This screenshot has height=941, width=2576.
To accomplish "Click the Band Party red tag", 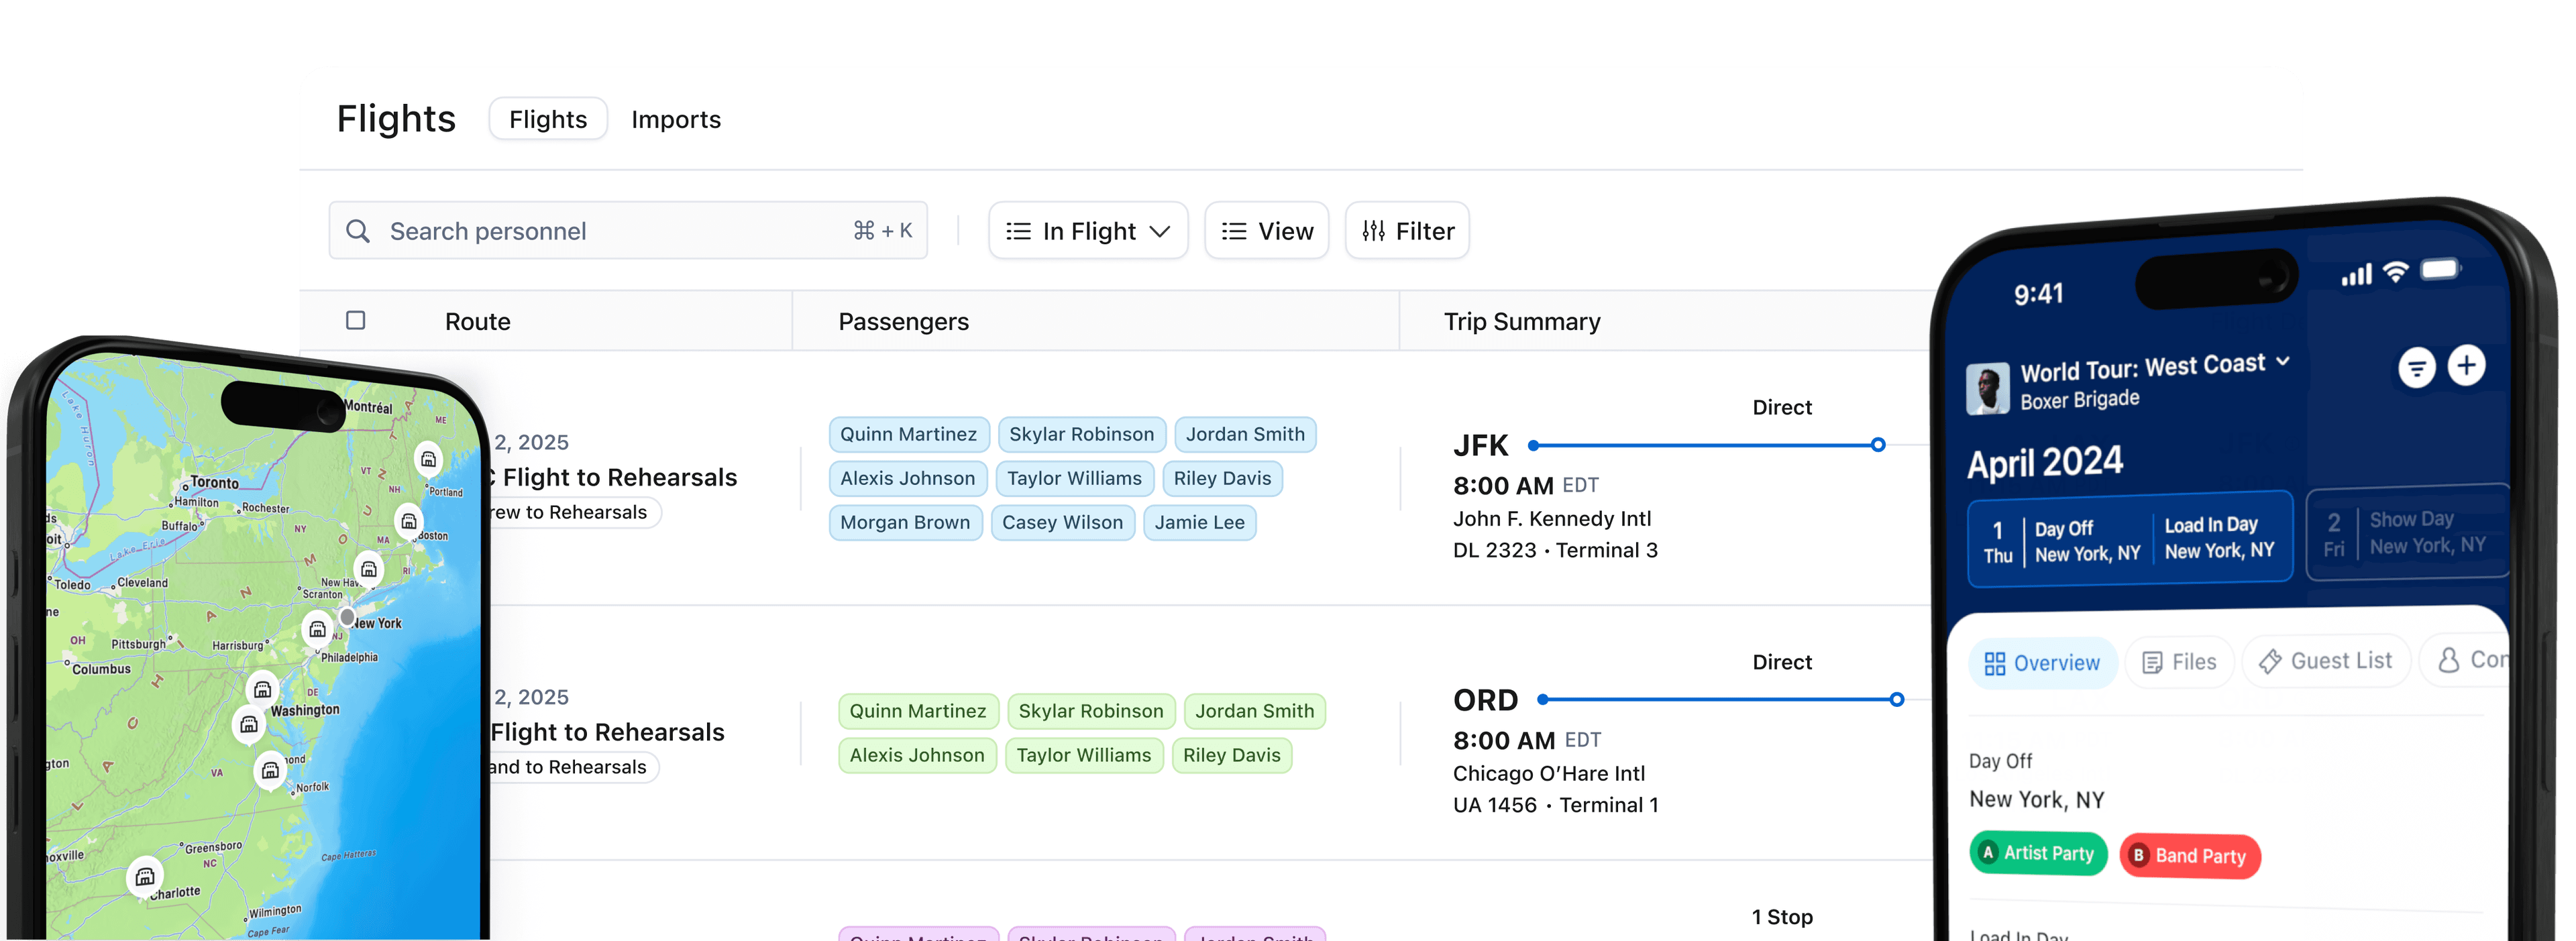I will coord(2189,856).
